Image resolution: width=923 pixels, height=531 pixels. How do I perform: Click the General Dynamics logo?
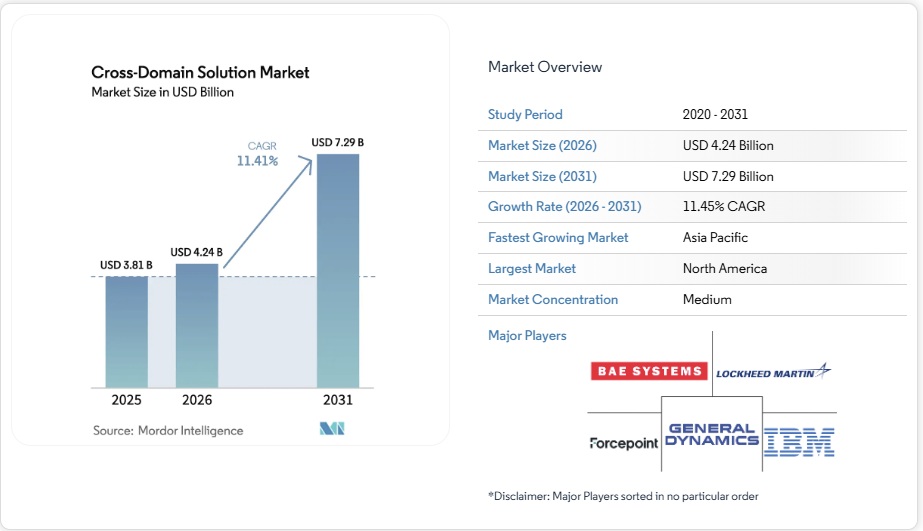(711, 434)
